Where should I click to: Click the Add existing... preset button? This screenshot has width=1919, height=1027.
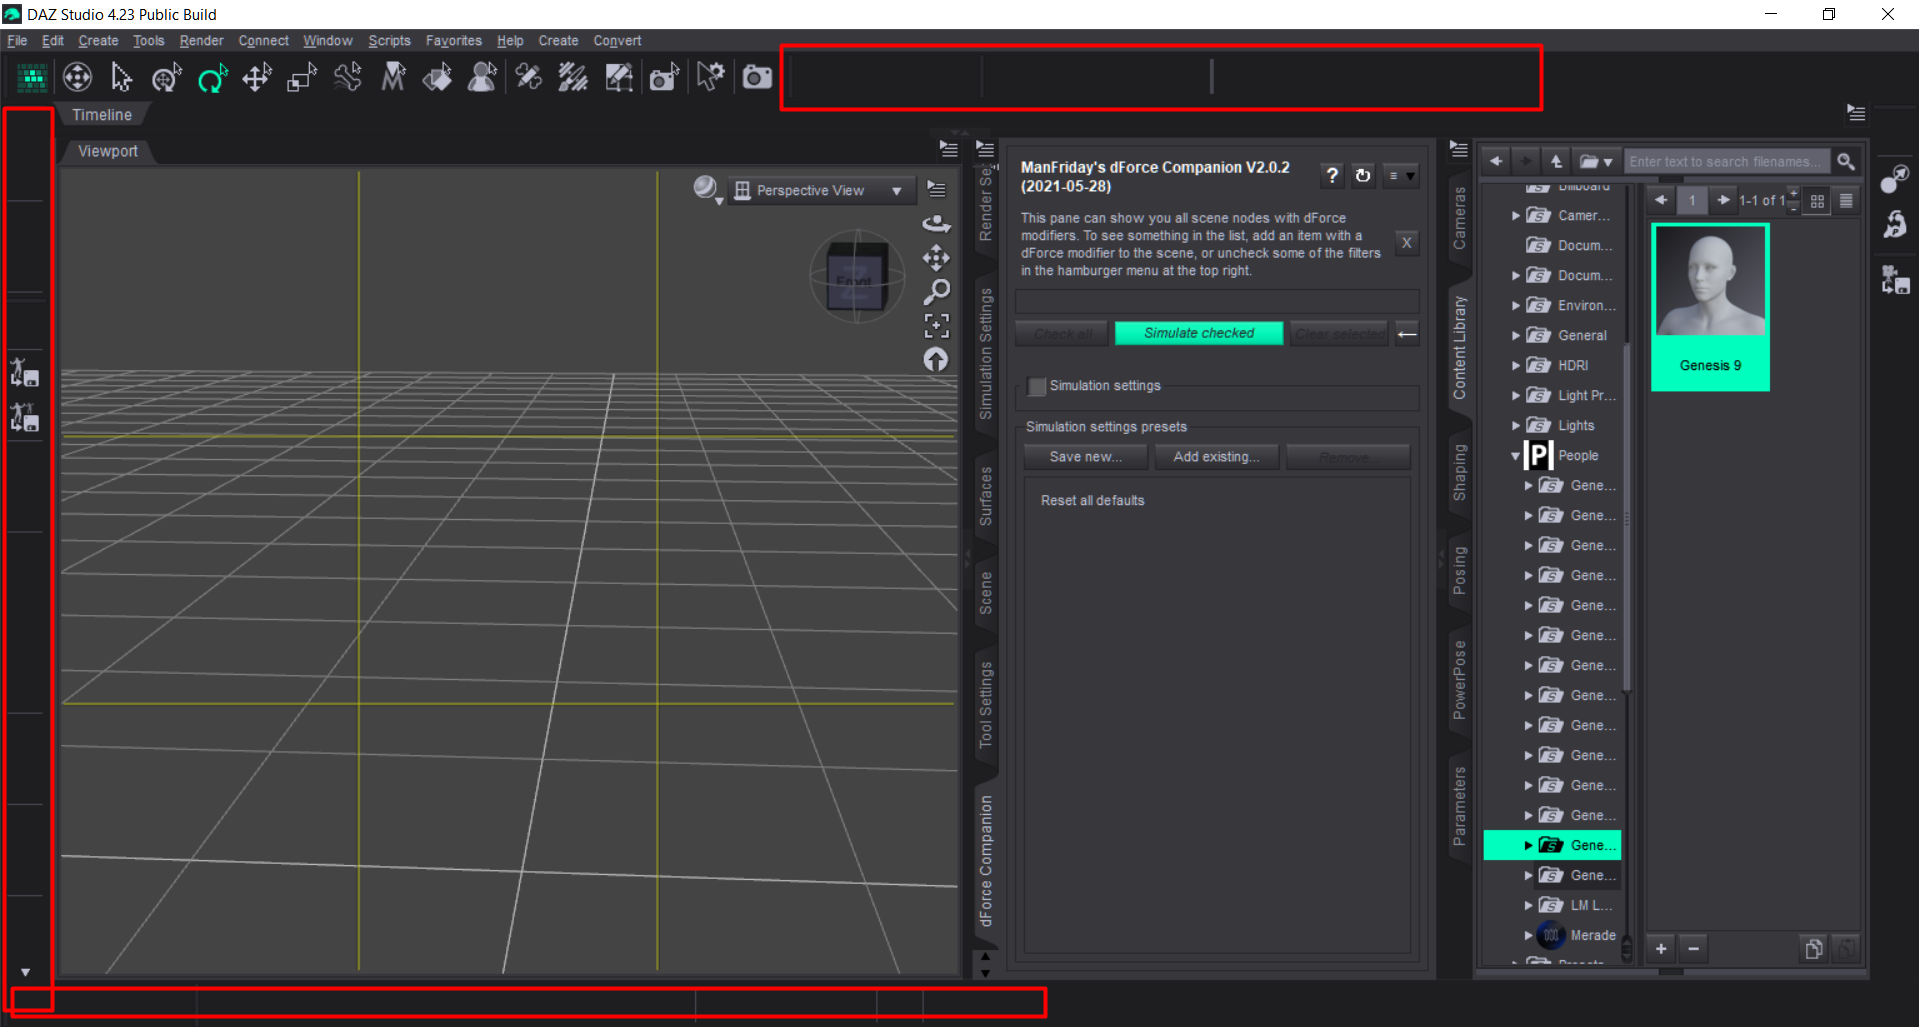(1217, 457)
